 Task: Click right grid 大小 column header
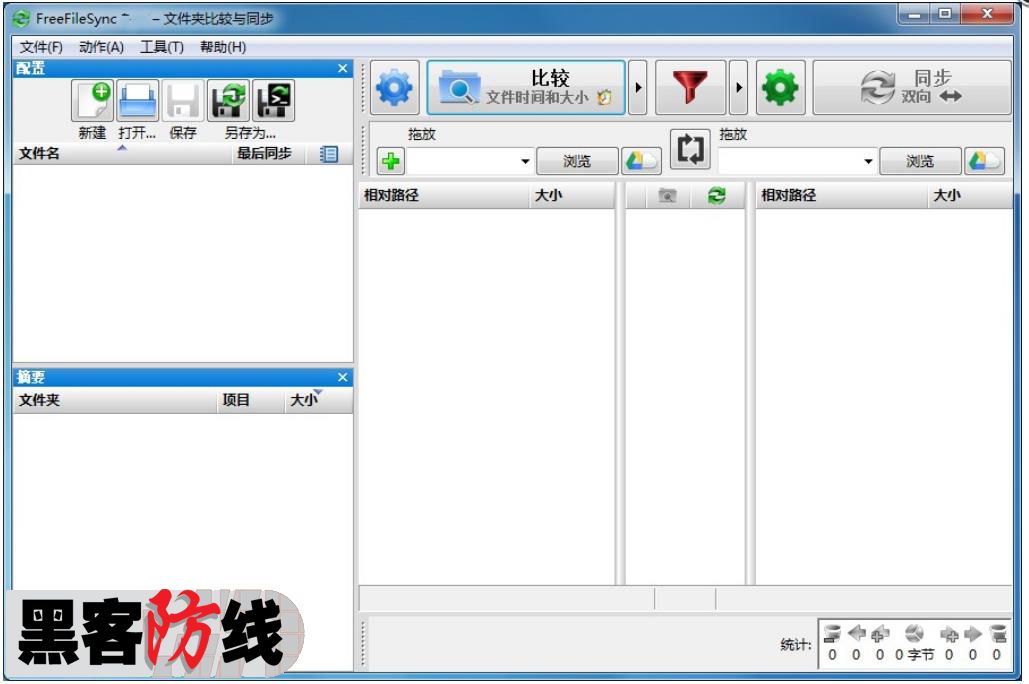click(x=970, y=195)
